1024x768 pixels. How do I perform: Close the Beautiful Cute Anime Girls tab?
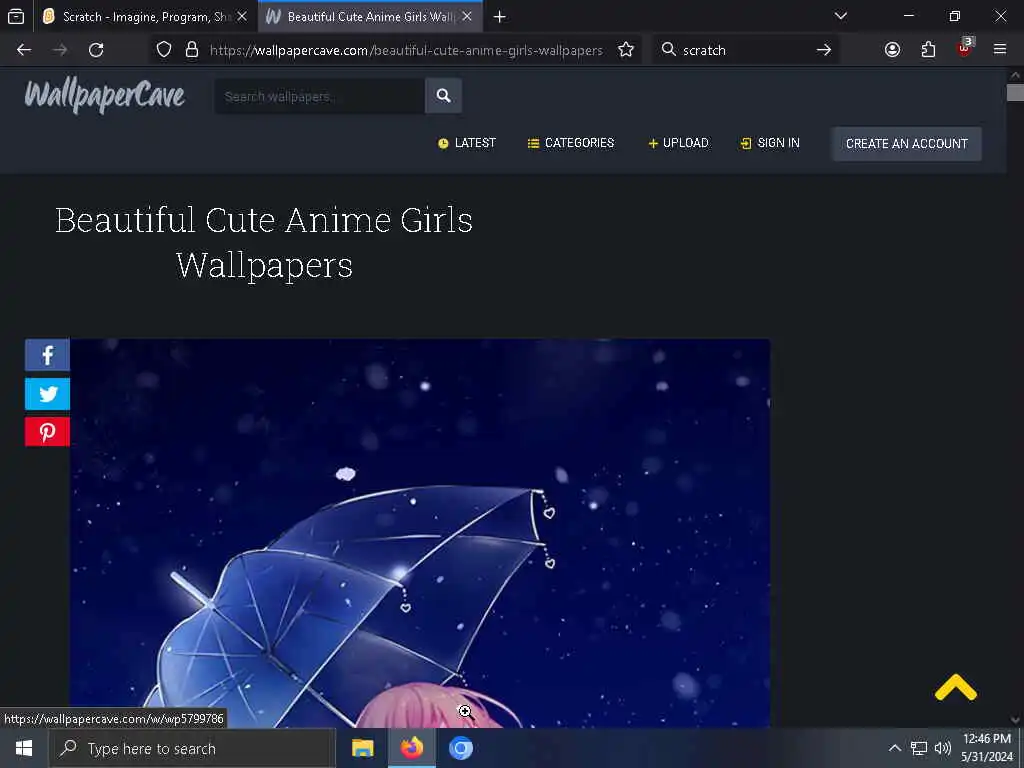click(x=467, y=17)
